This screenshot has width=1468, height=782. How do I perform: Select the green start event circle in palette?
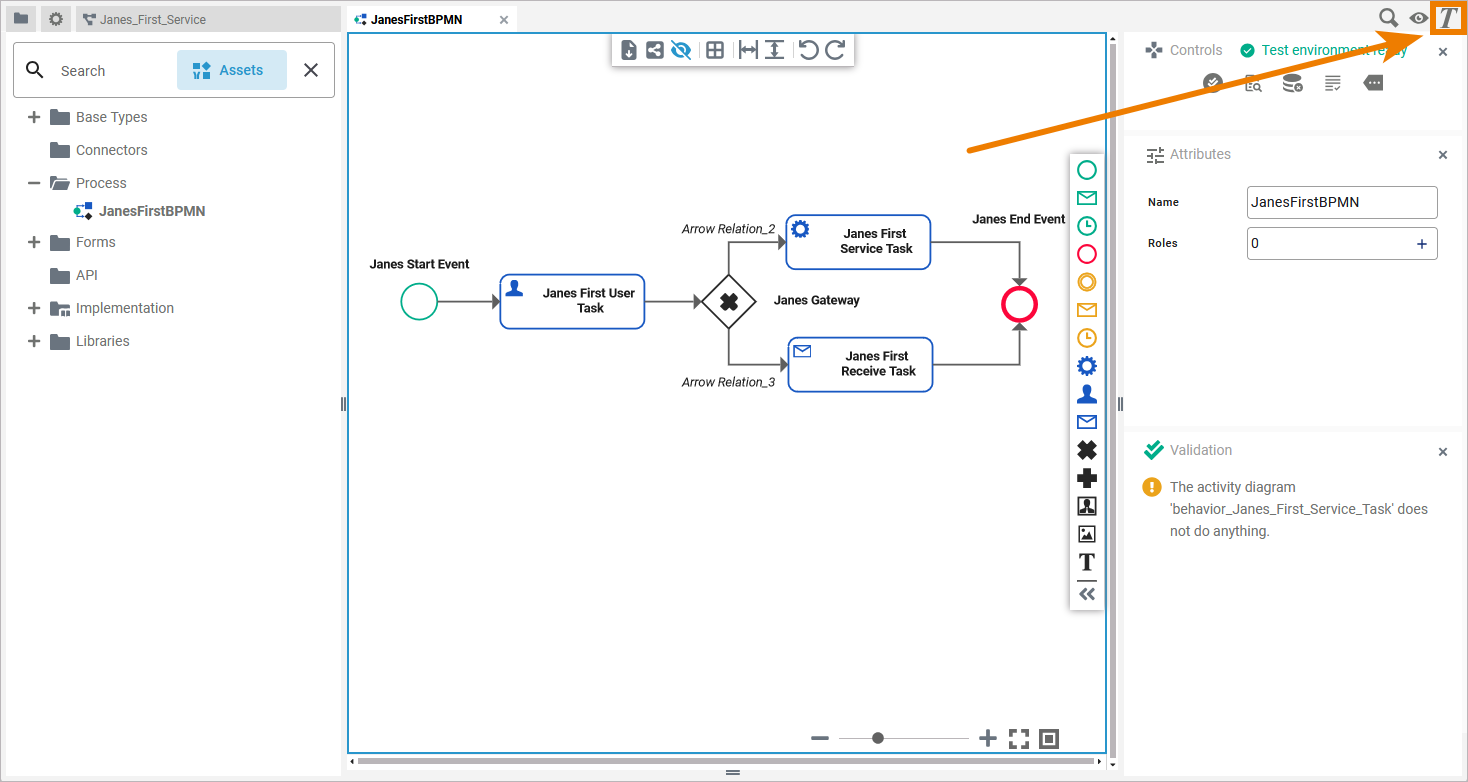click(x=1086, y=170)
